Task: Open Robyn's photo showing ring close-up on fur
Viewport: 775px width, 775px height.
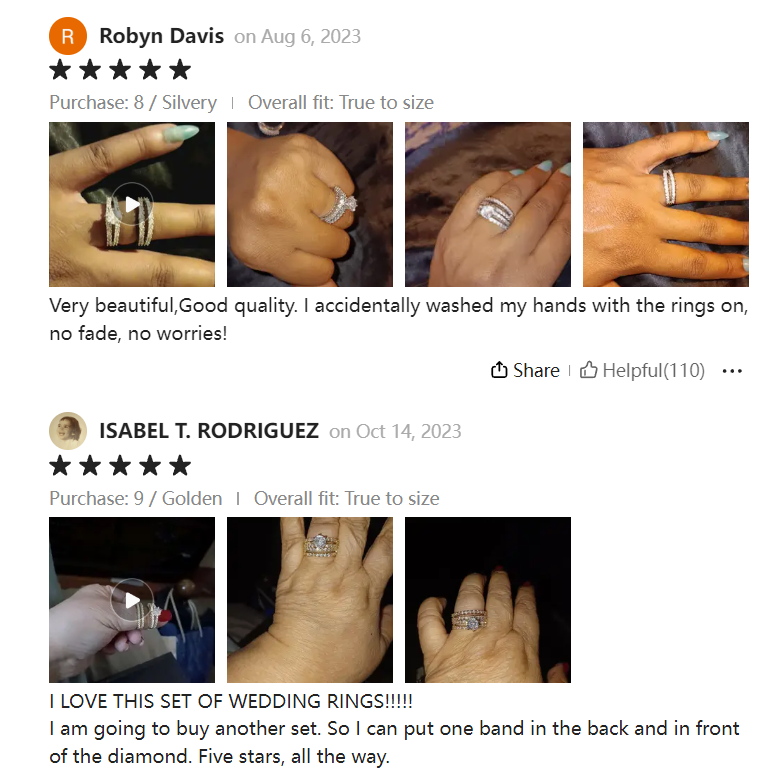Action: [488, 204]
